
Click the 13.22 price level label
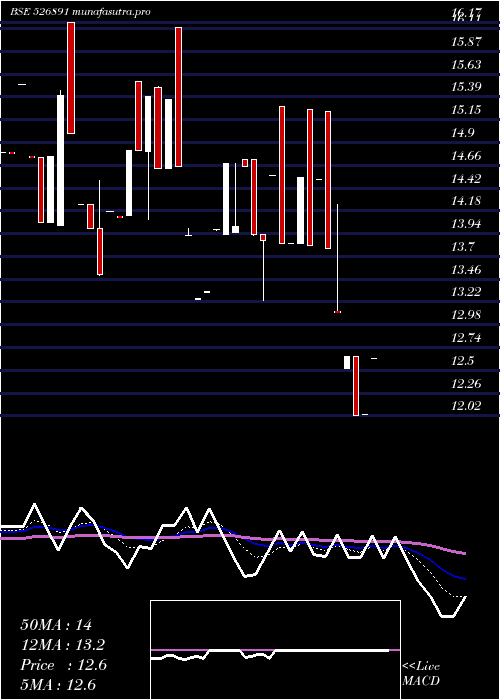(x=466, y=292)
